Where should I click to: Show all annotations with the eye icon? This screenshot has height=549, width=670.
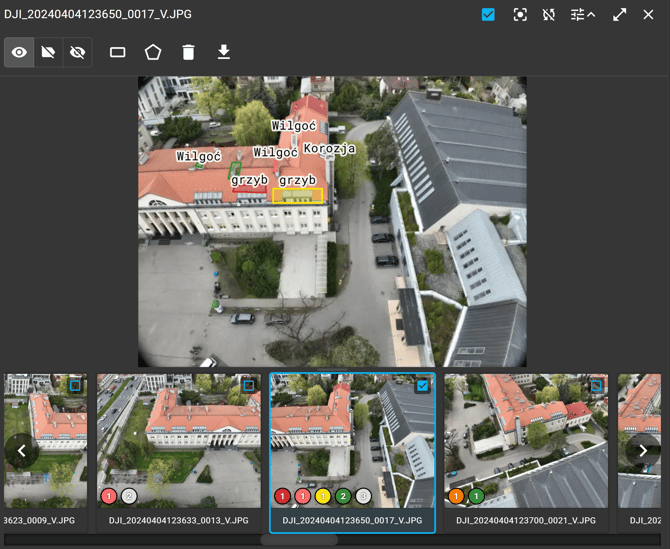[x=19, y=53]
